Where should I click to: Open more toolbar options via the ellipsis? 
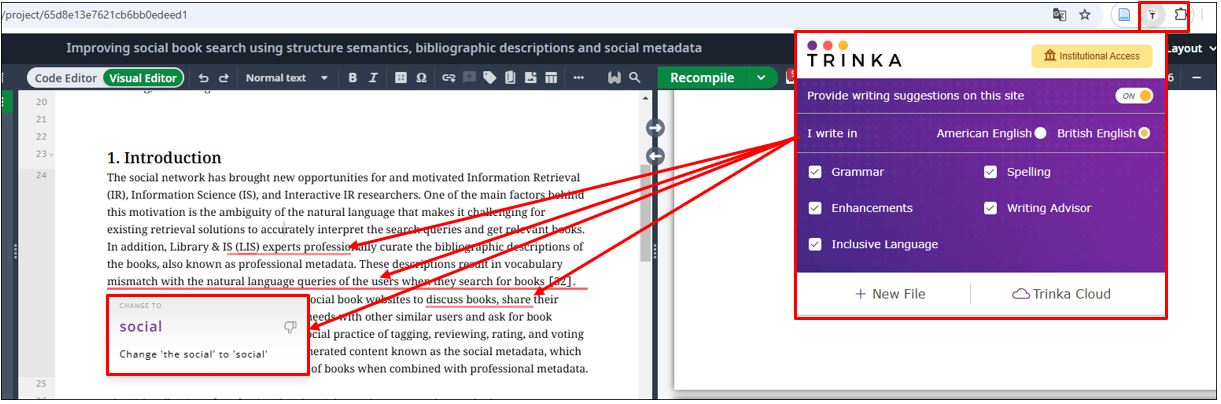(x=579, y=78)
